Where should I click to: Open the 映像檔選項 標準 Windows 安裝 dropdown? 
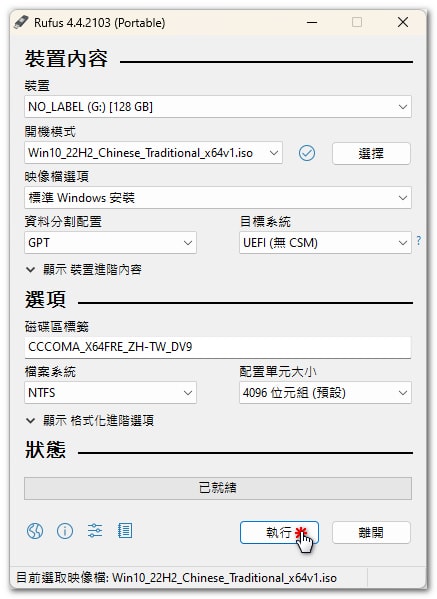[x=218, y=198]
